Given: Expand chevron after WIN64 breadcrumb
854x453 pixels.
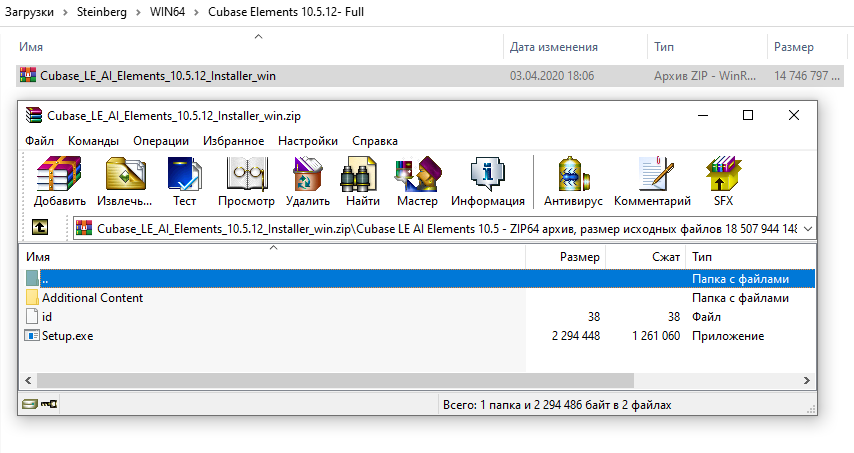Looking at the screenshot, I should pos(197,13).
